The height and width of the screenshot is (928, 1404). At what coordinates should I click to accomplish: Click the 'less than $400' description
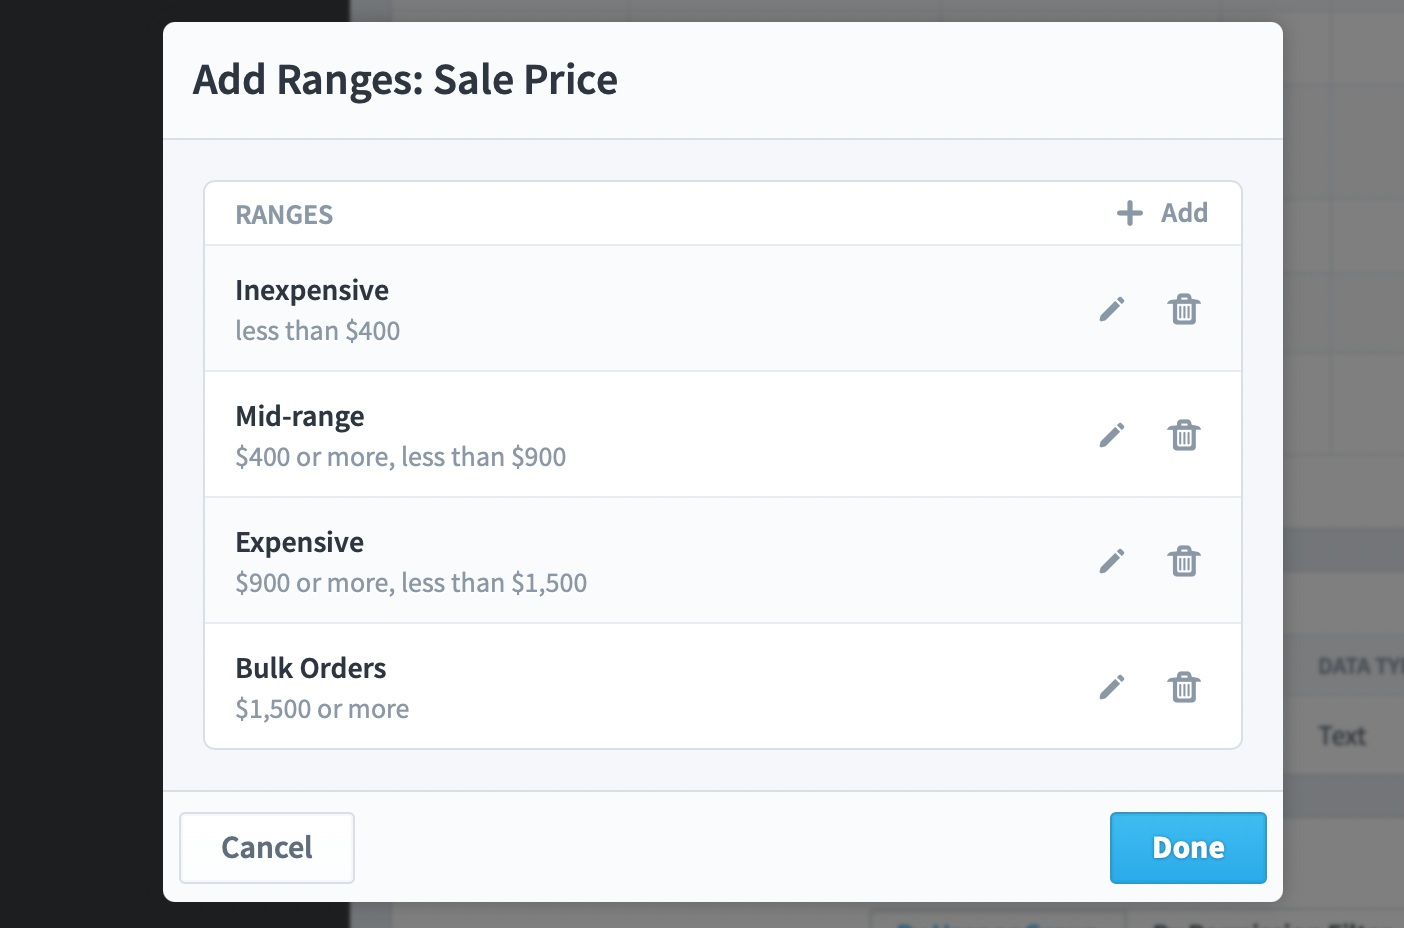tap(318, 331)
